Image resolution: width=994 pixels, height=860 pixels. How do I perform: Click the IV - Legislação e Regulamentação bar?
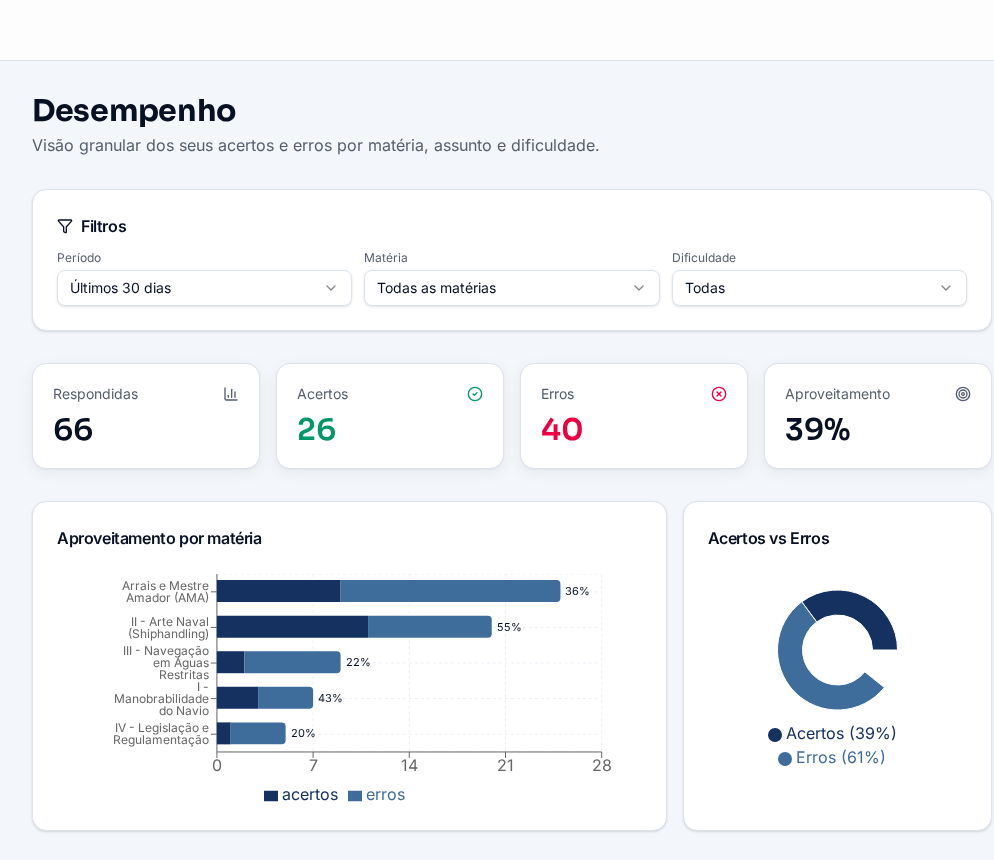coord(251,733)
